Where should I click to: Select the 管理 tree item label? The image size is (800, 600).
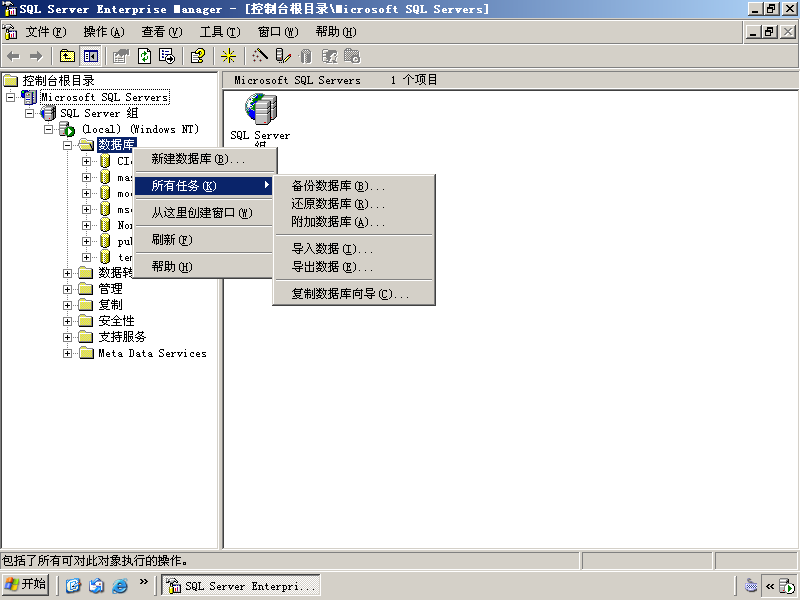tap(111, 289)
